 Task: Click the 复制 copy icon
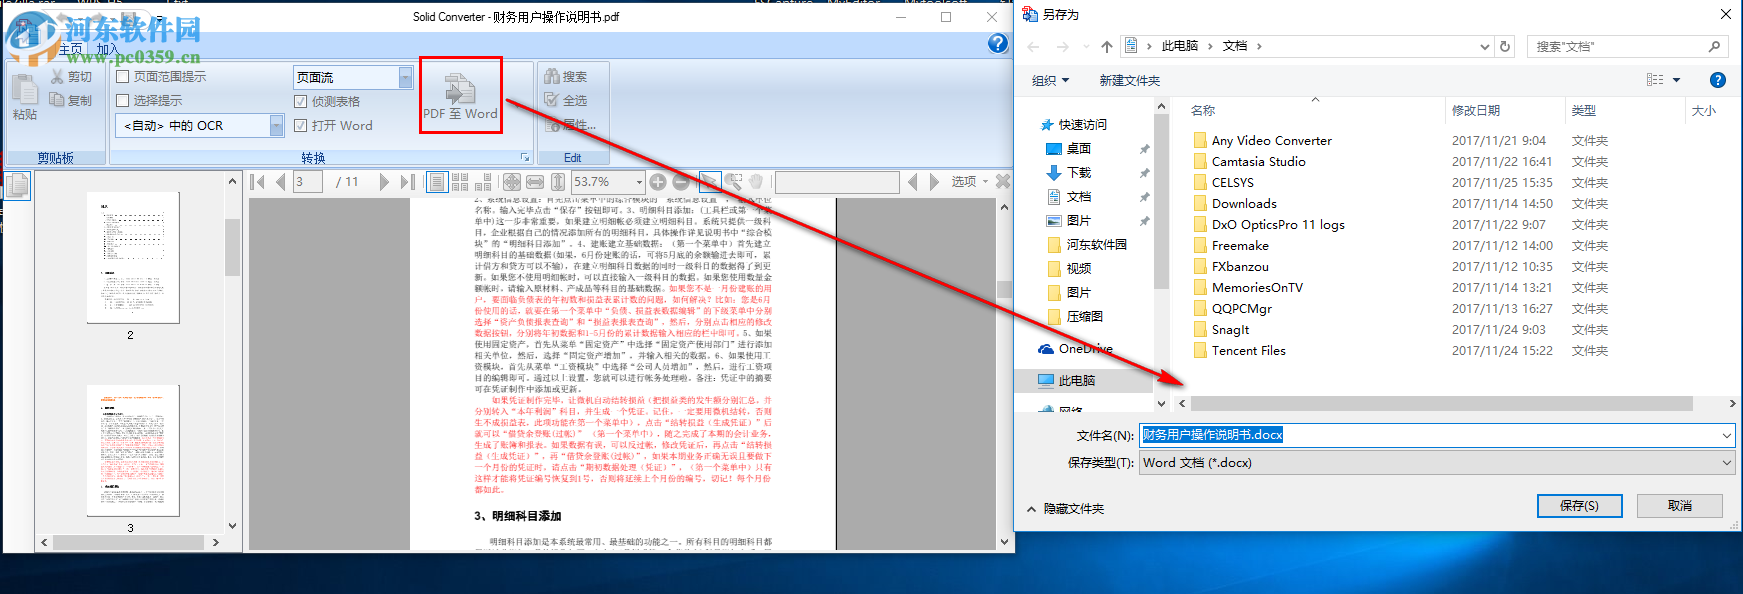pos(57,99)
